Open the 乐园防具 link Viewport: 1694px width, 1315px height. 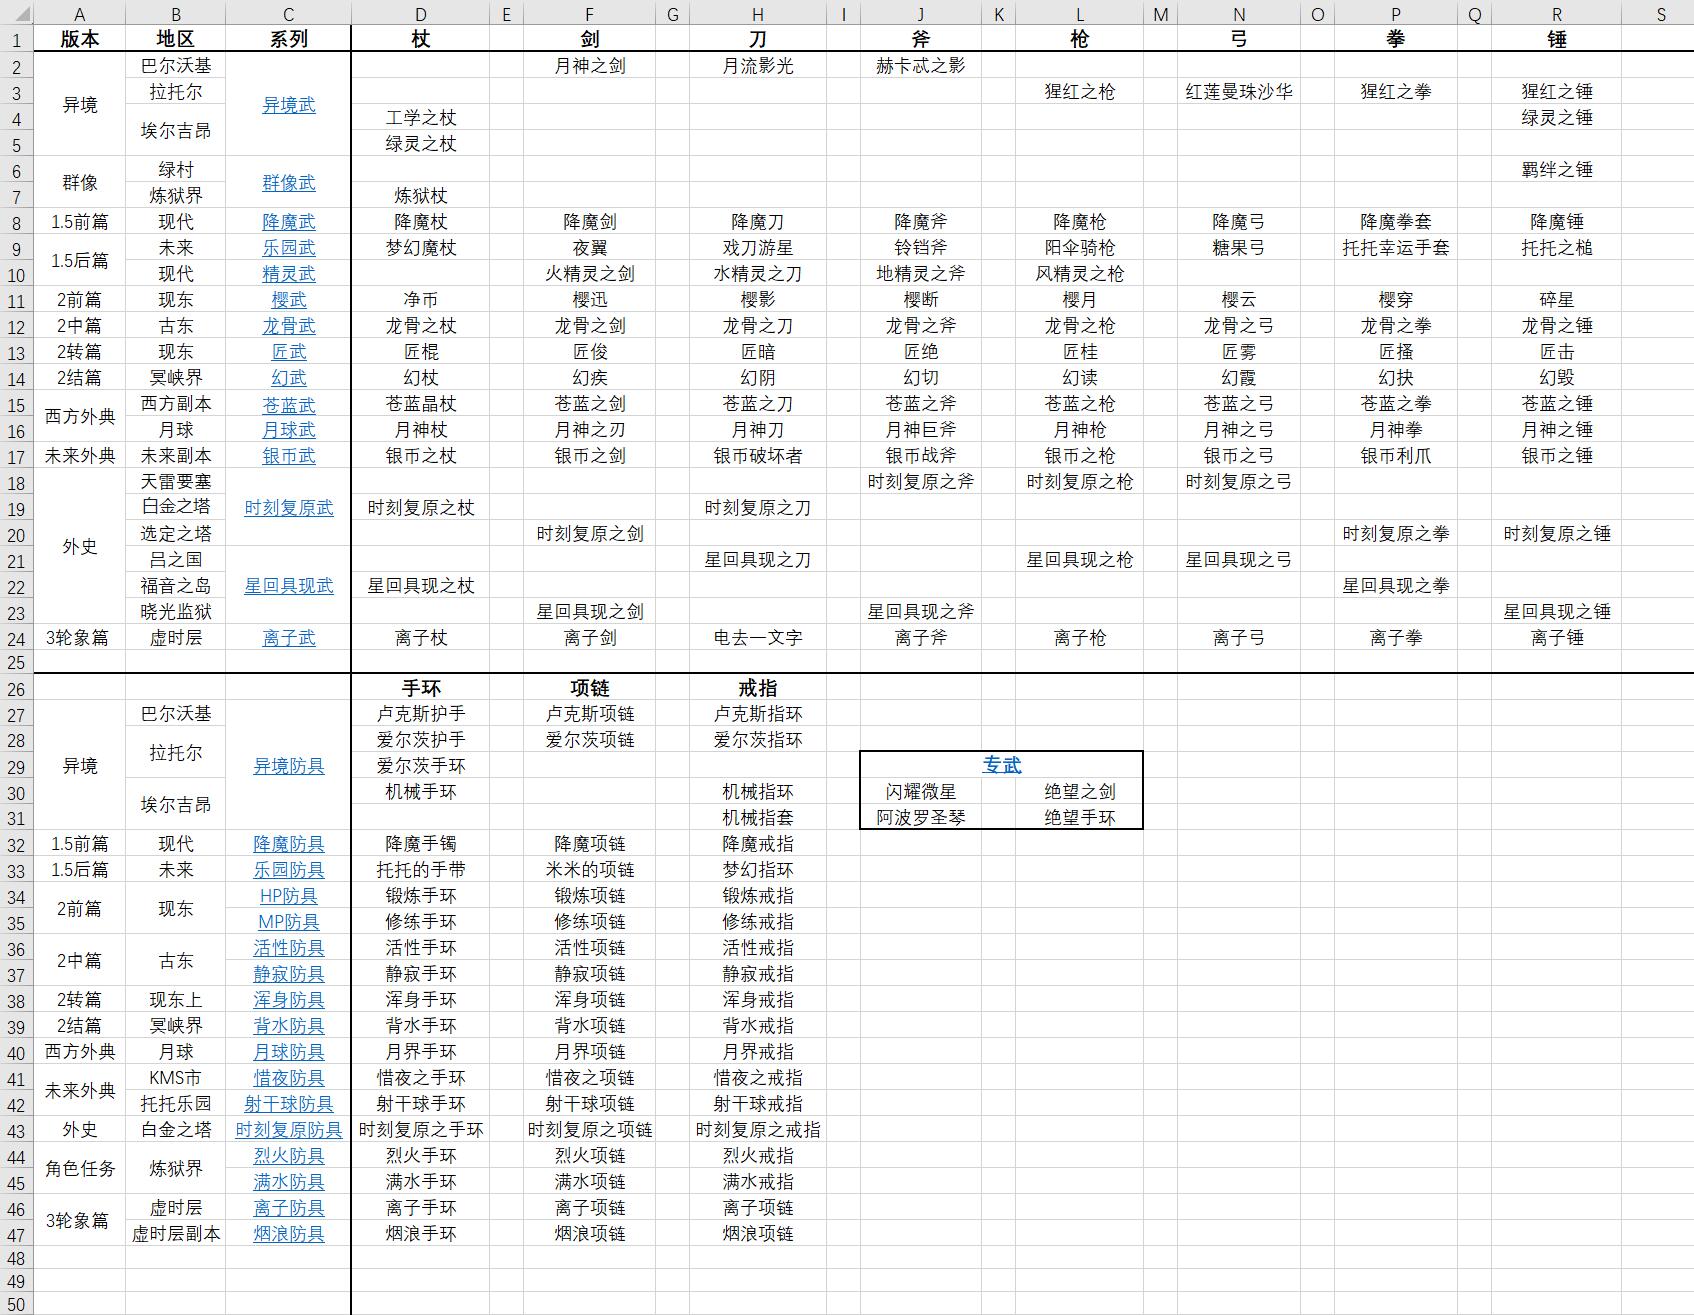pyautogui.click(x=288, y=870)
